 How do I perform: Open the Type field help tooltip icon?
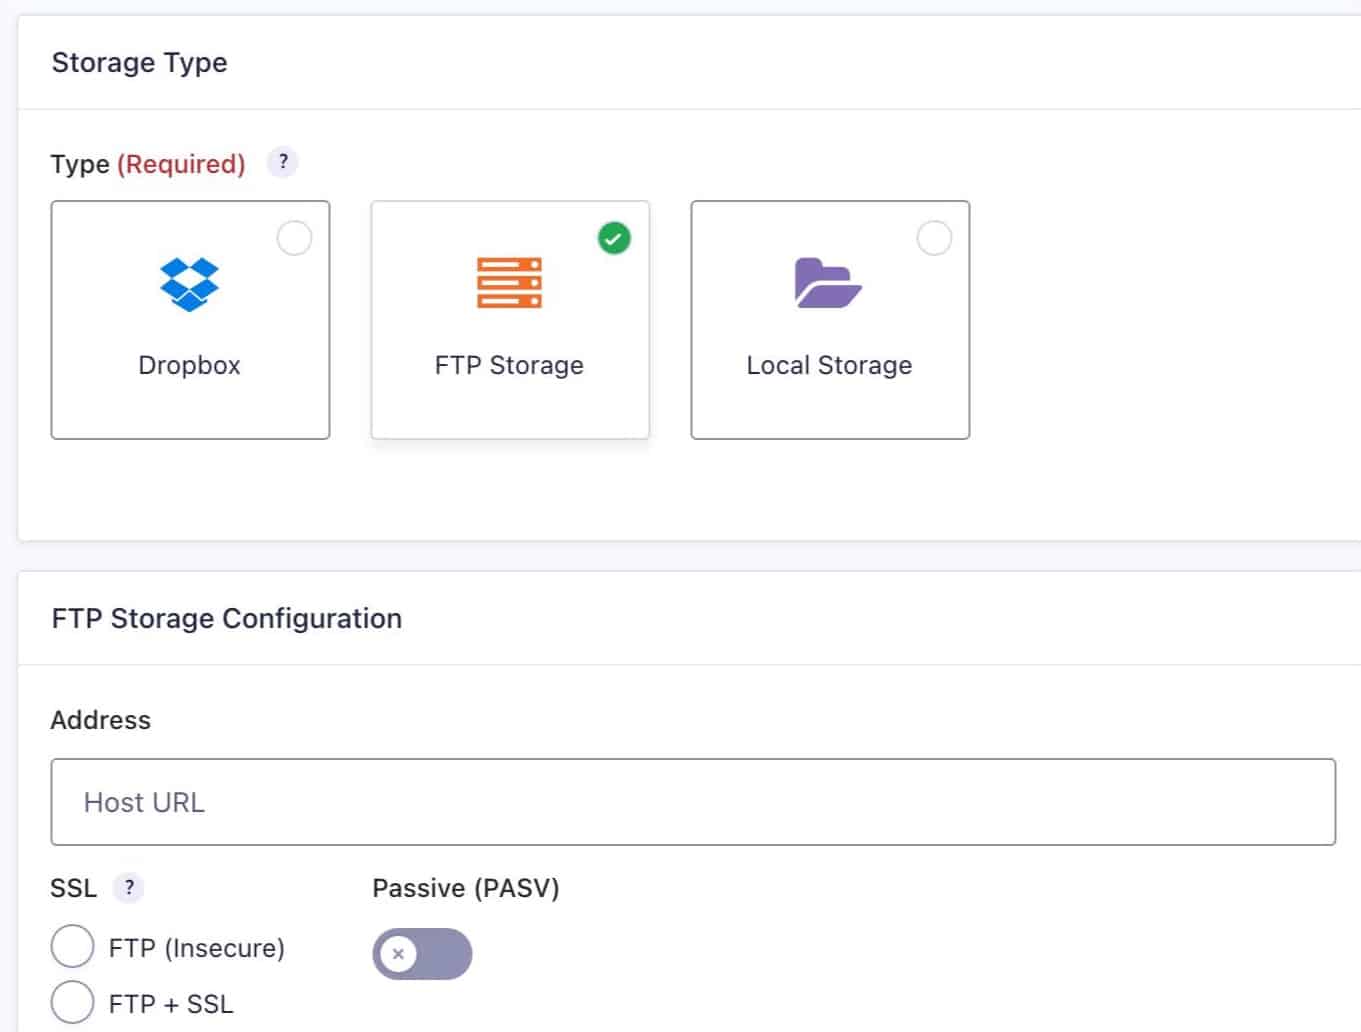(x=283, y=162)
